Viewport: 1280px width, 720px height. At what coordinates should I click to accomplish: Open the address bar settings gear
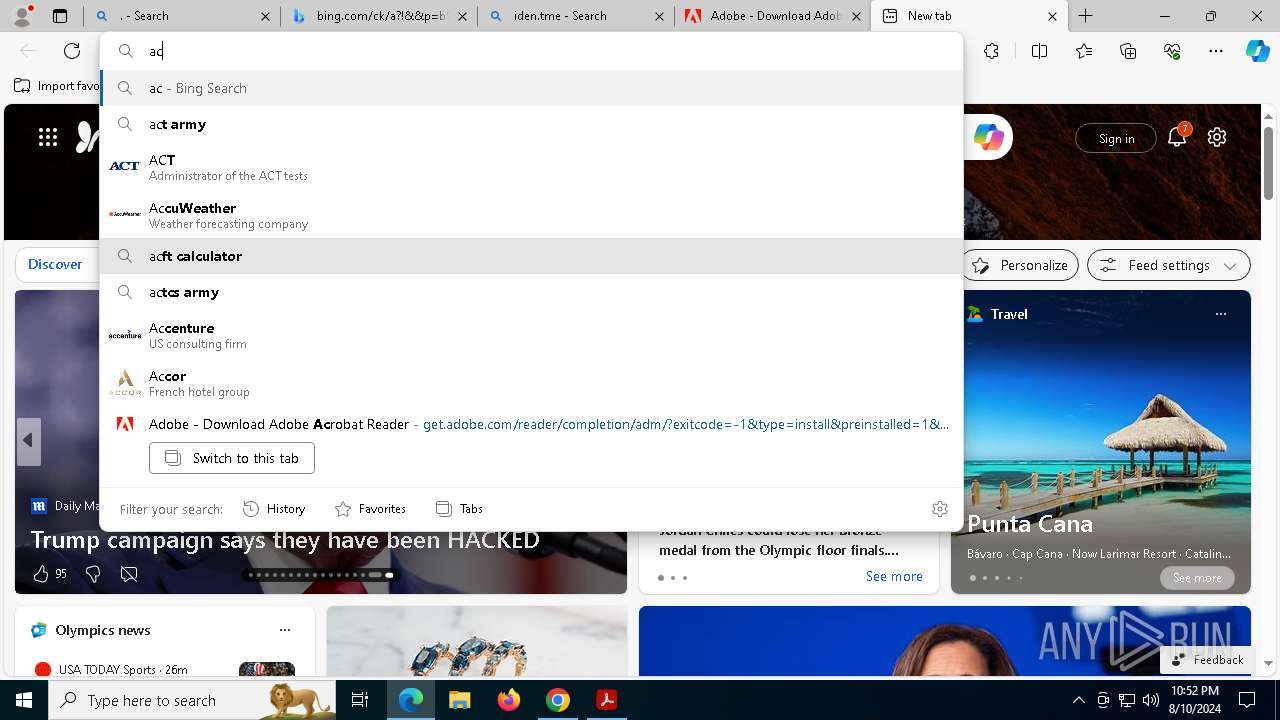pyautogui.click(x=939, y=509)
